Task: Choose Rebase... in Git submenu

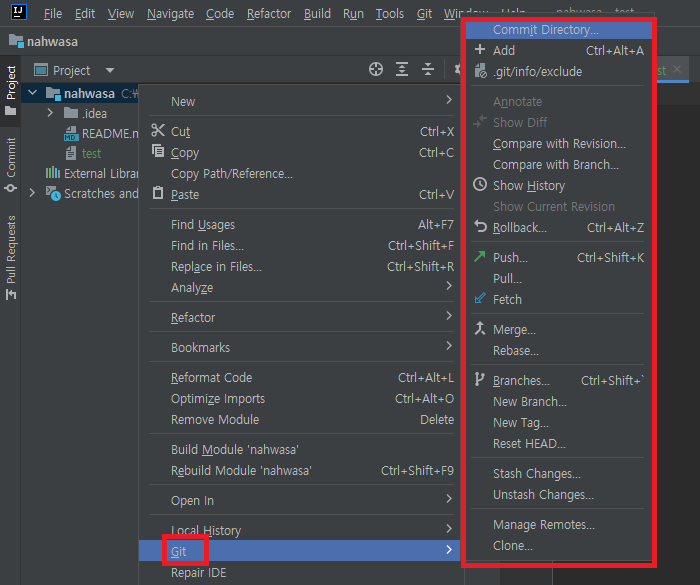Action: point(558,351)
